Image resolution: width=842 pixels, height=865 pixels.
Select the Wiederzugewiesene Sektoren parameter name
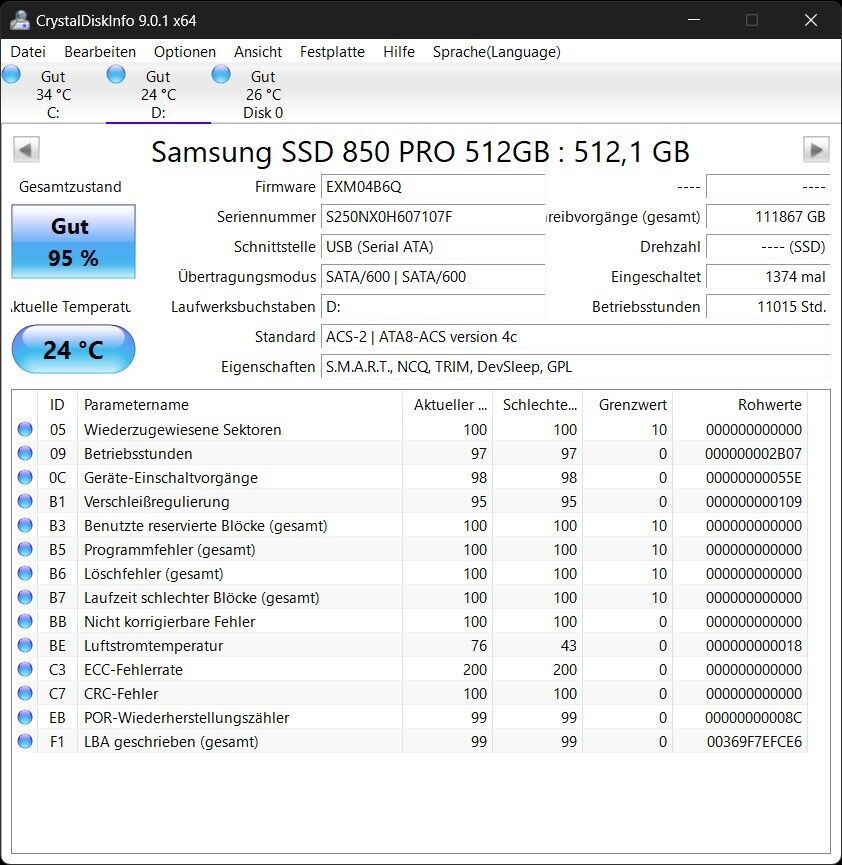pyautogui.click(x=183, y=430)
